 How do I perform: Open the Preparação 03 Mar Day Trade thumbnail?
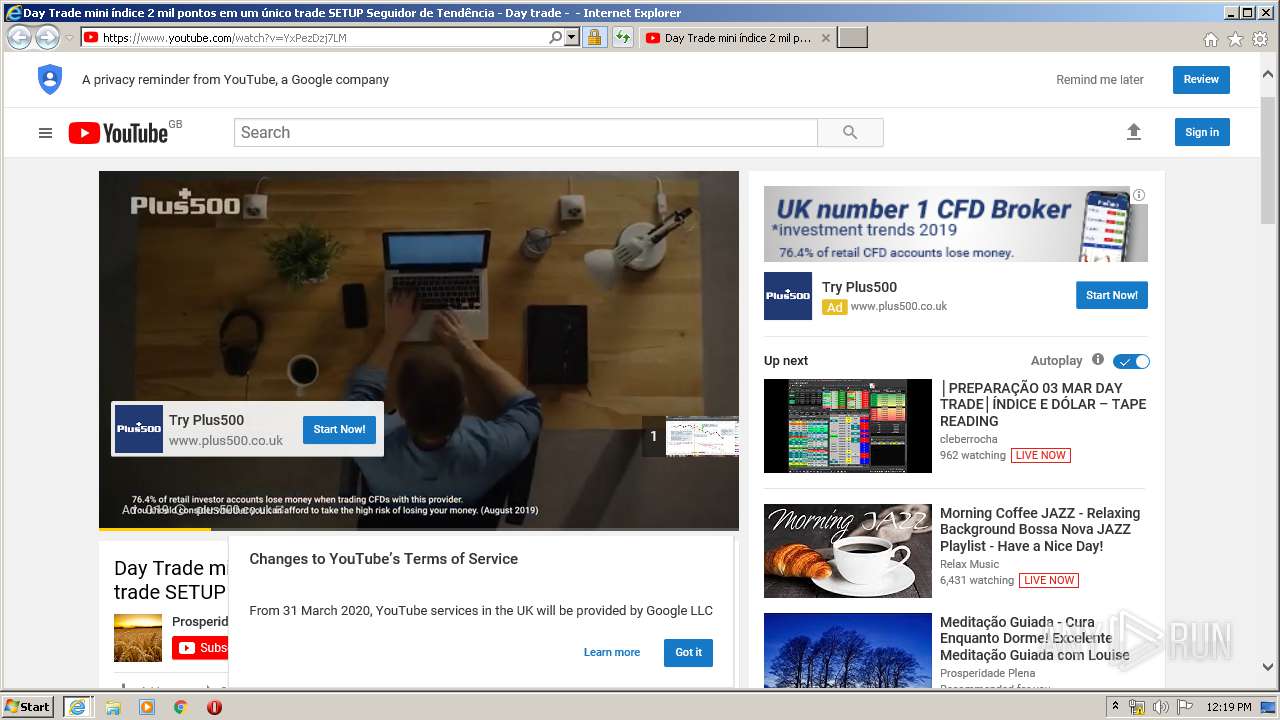(x=848, y=426)
